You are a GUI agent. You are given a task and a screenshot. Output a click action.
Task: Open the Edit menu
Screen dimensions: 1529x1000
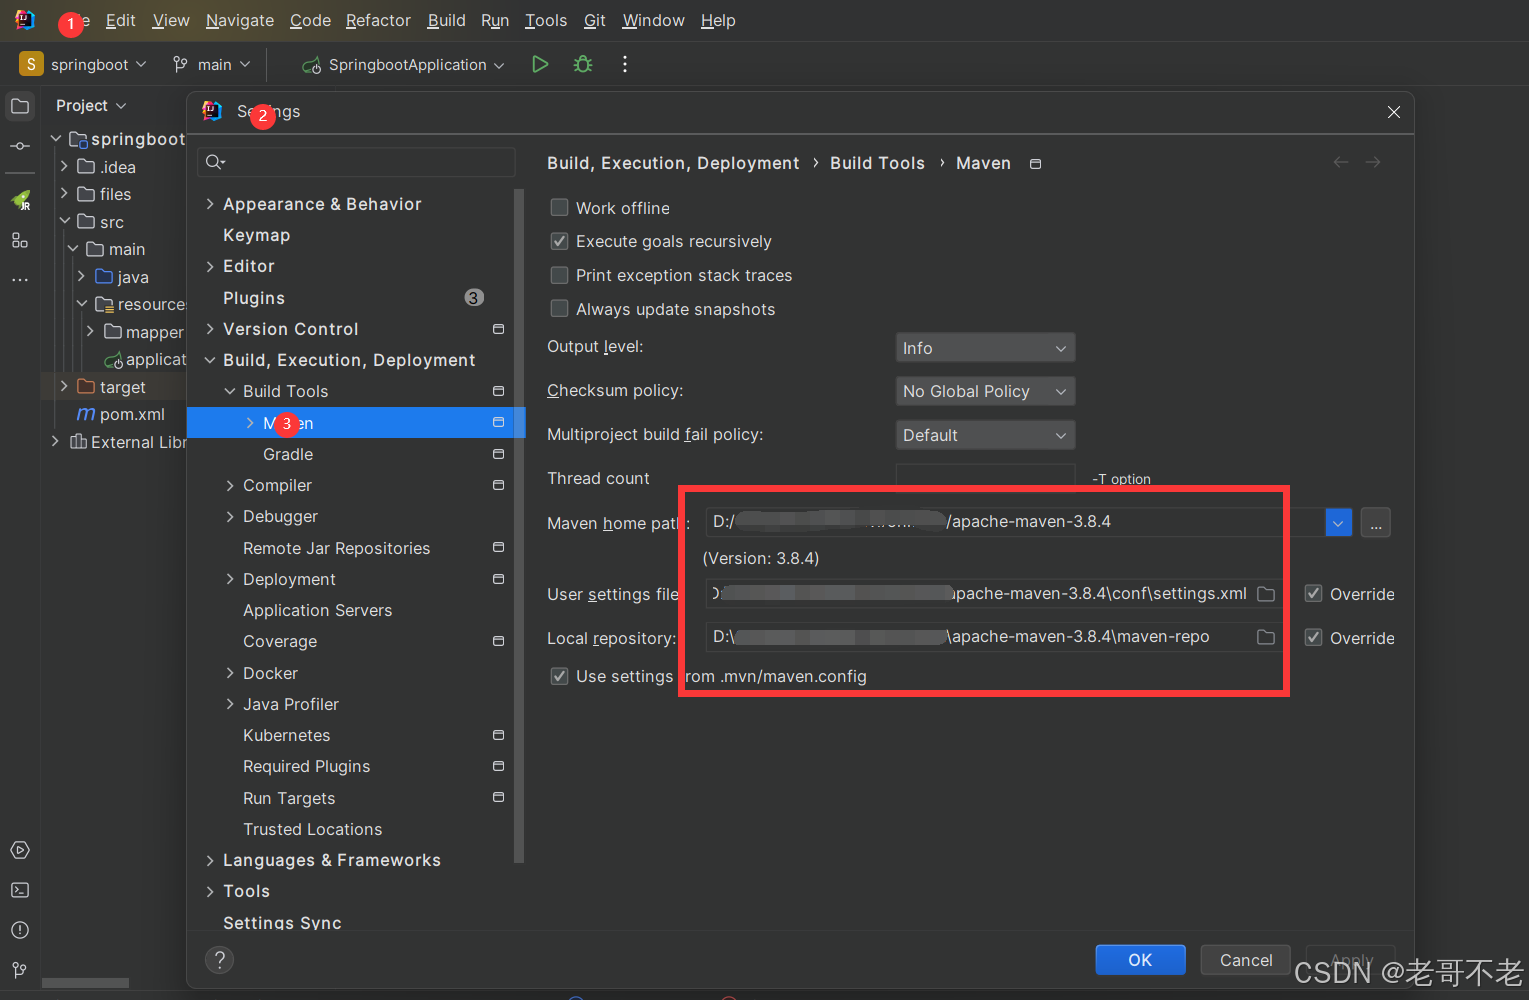pyautogui.click(x=121, y=20)
